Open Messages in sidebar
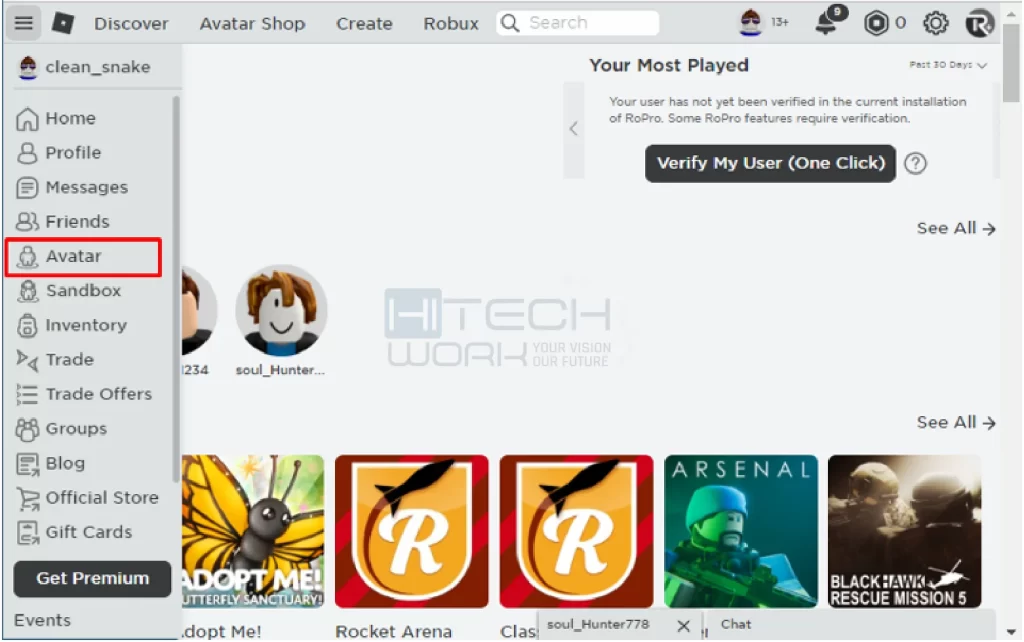Image resolution: width=1024 pixels, height=642 pixels. pos(86,187)
